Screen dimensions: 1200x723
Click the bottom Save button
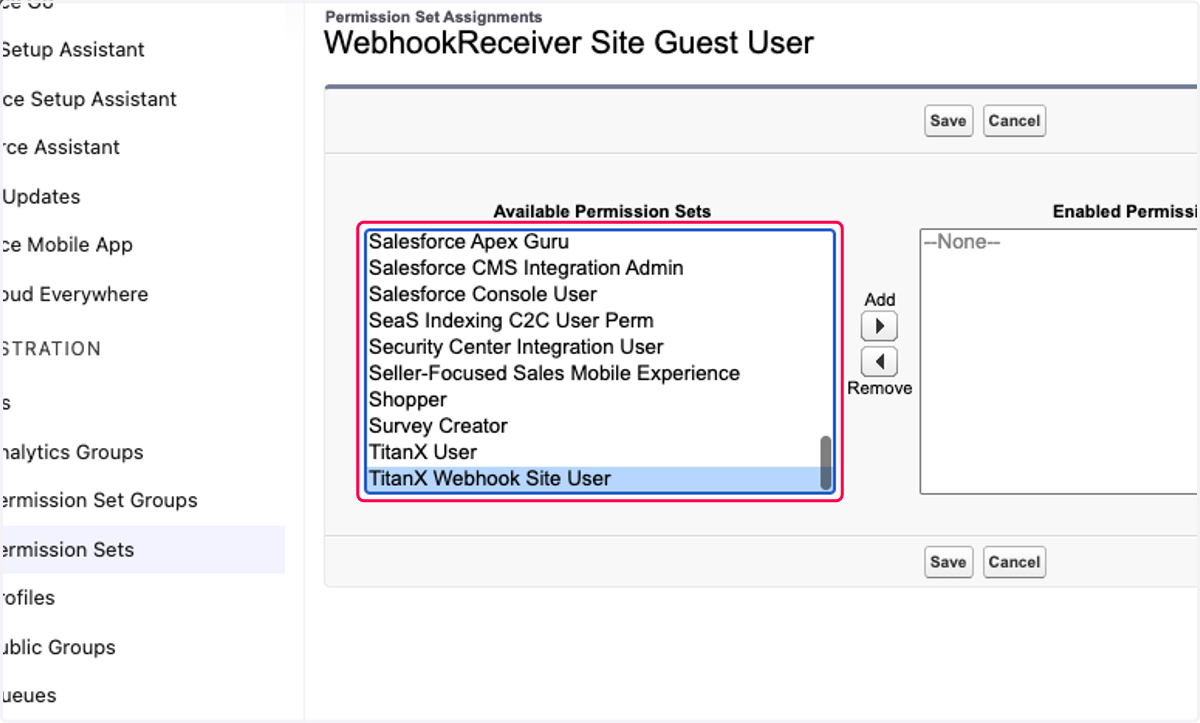pos(948,562)
